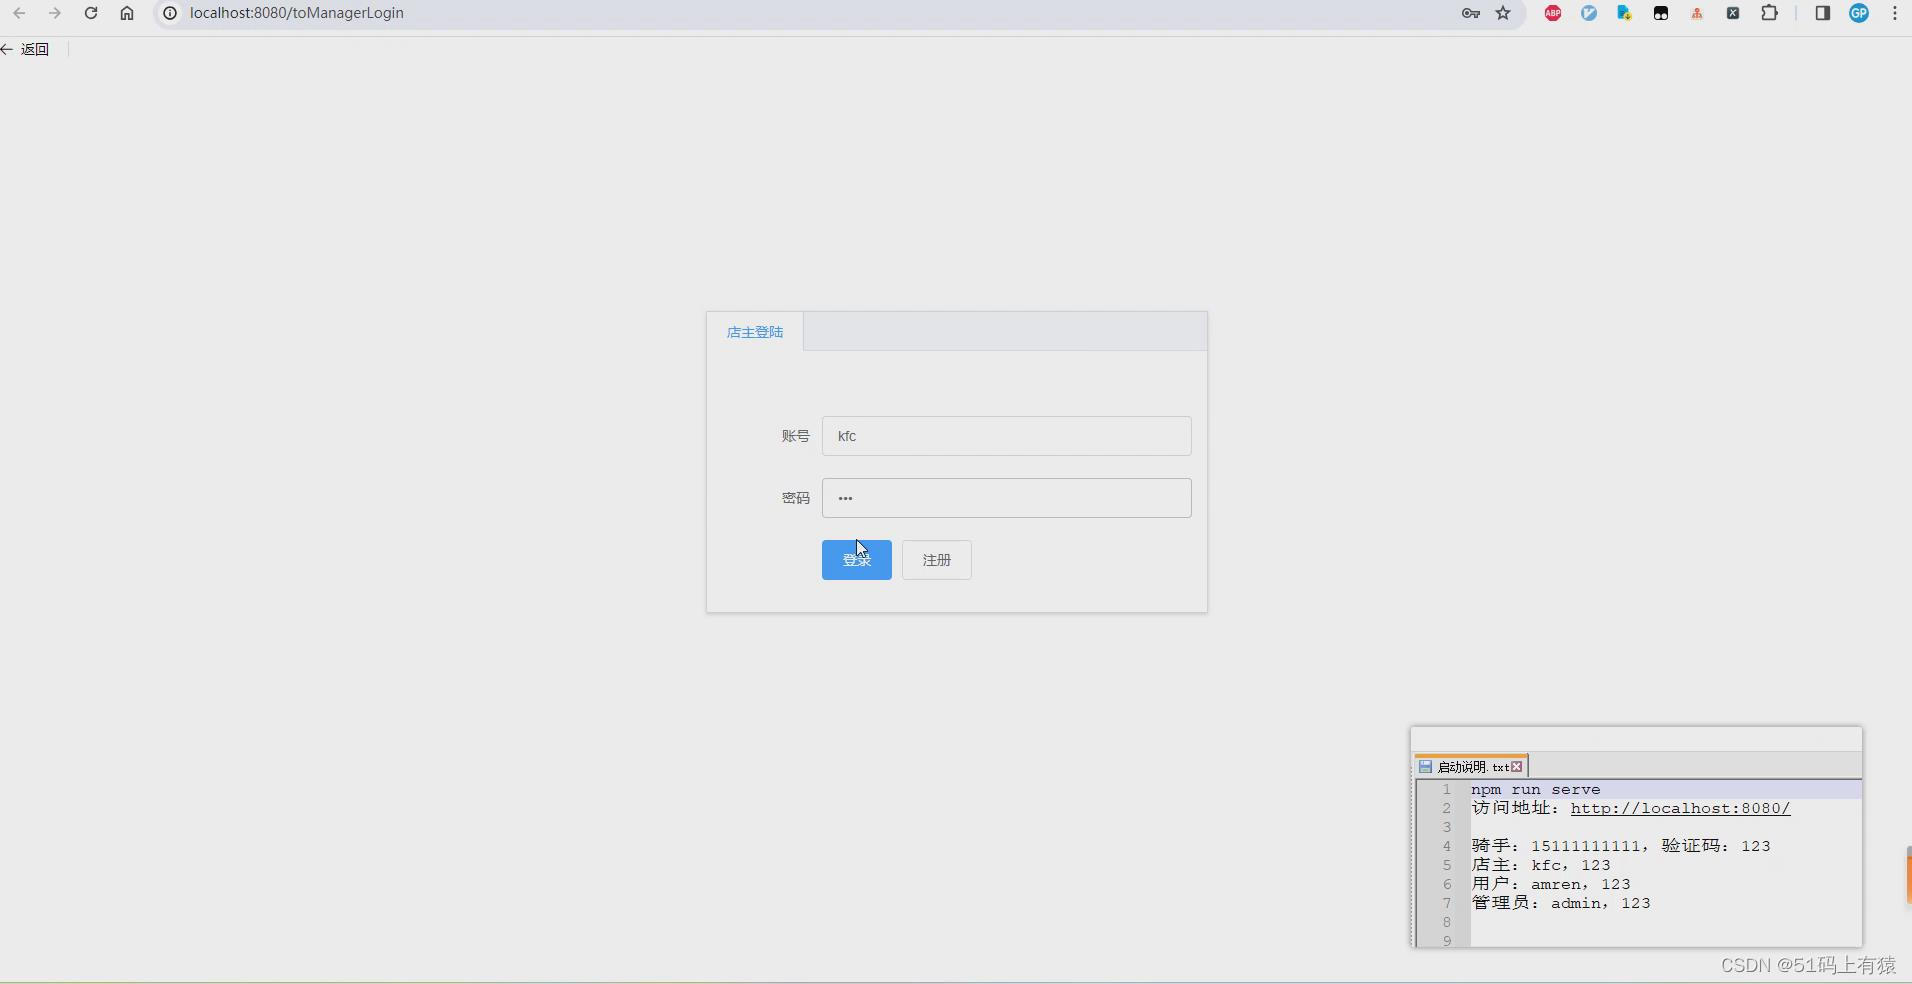This screenshot has width=1912, height=984.
Task: Open the dark X extension icon
Action: tap(1733, 13)
